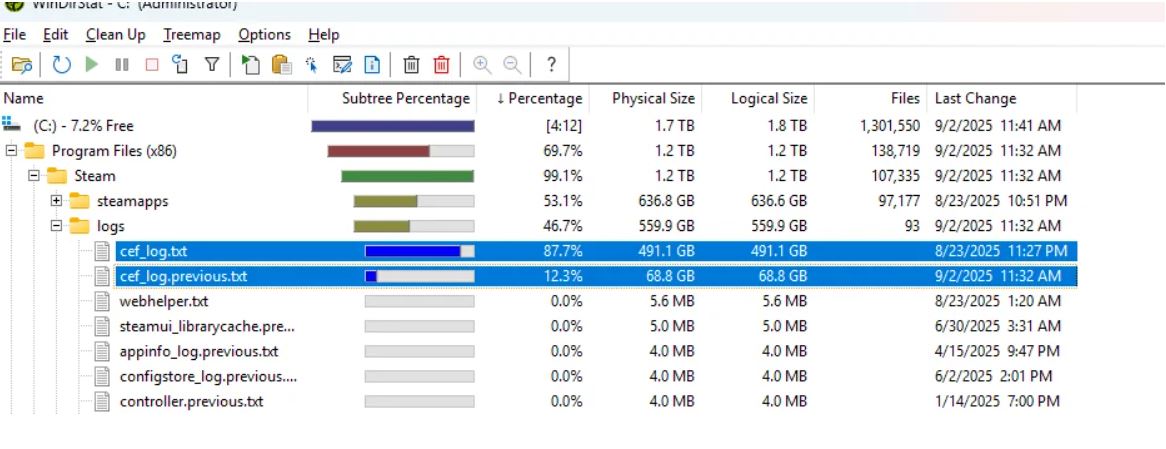Click the red permanent delete trash icon

point(441,65)
